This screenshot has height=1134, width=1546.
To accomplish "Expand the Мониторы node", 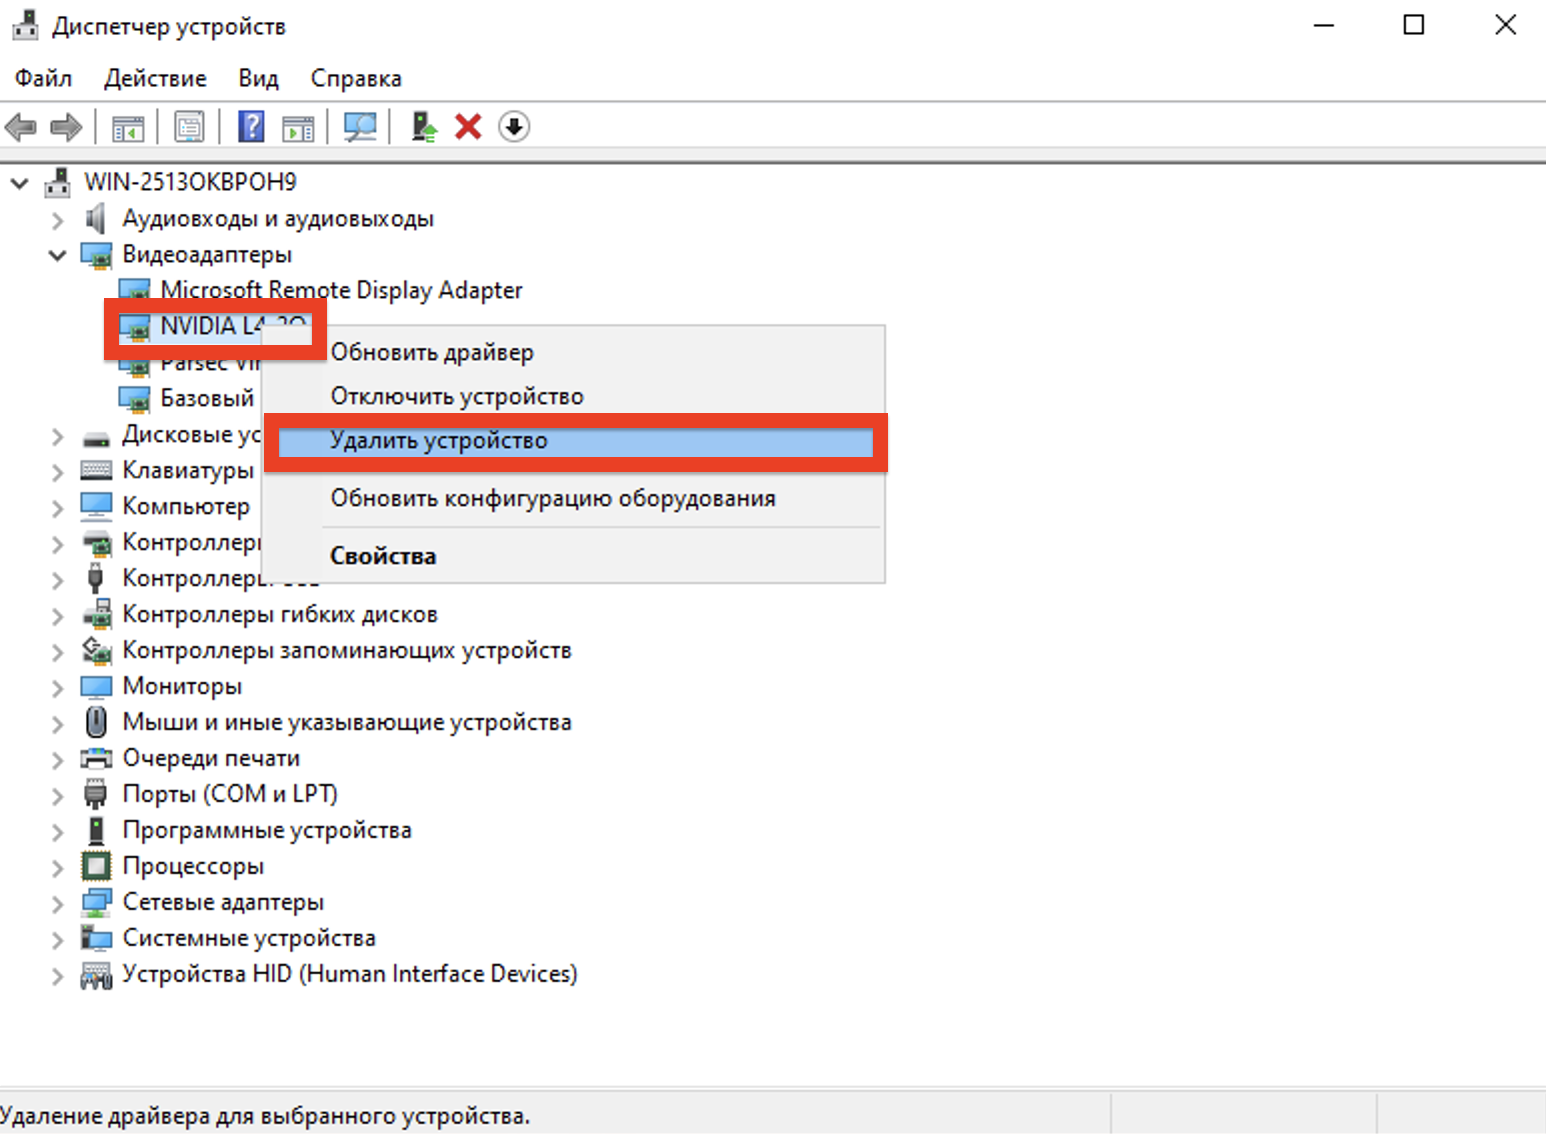I will click(58, 687).
